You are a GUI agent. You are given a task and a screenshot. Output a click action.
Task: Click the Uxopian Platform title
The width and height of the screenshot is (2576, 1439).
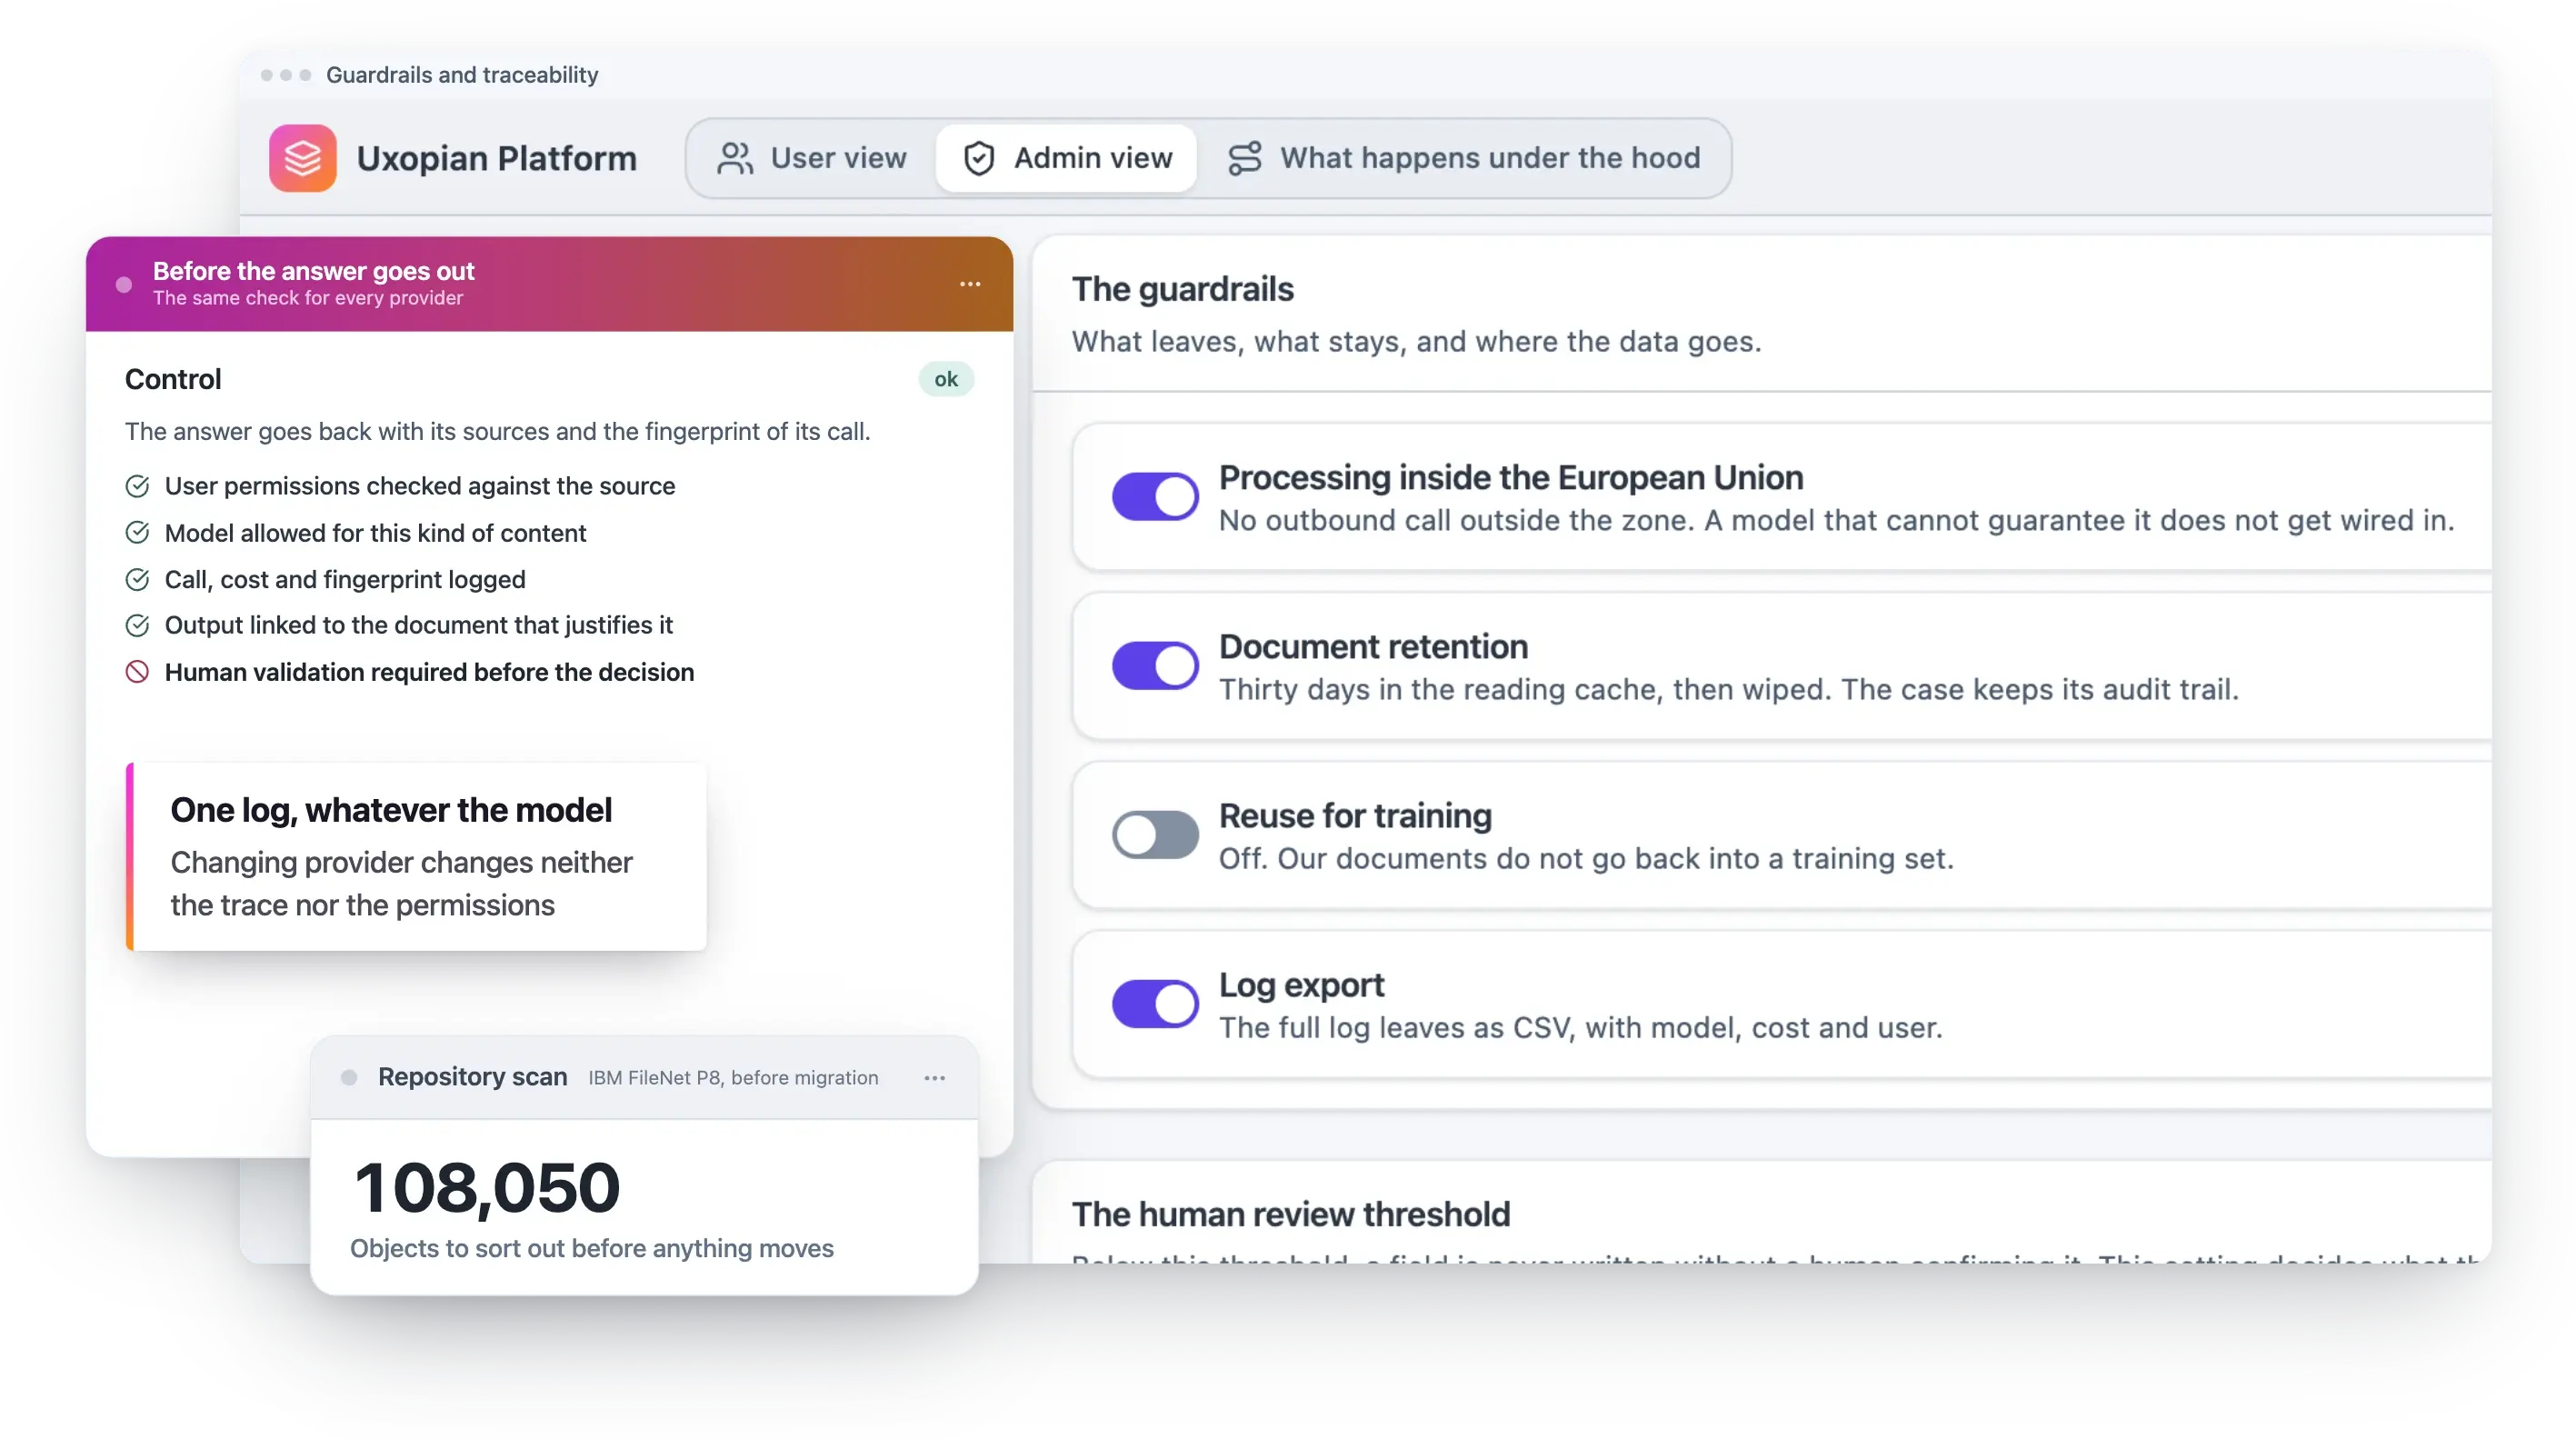(x=497, y=158)
